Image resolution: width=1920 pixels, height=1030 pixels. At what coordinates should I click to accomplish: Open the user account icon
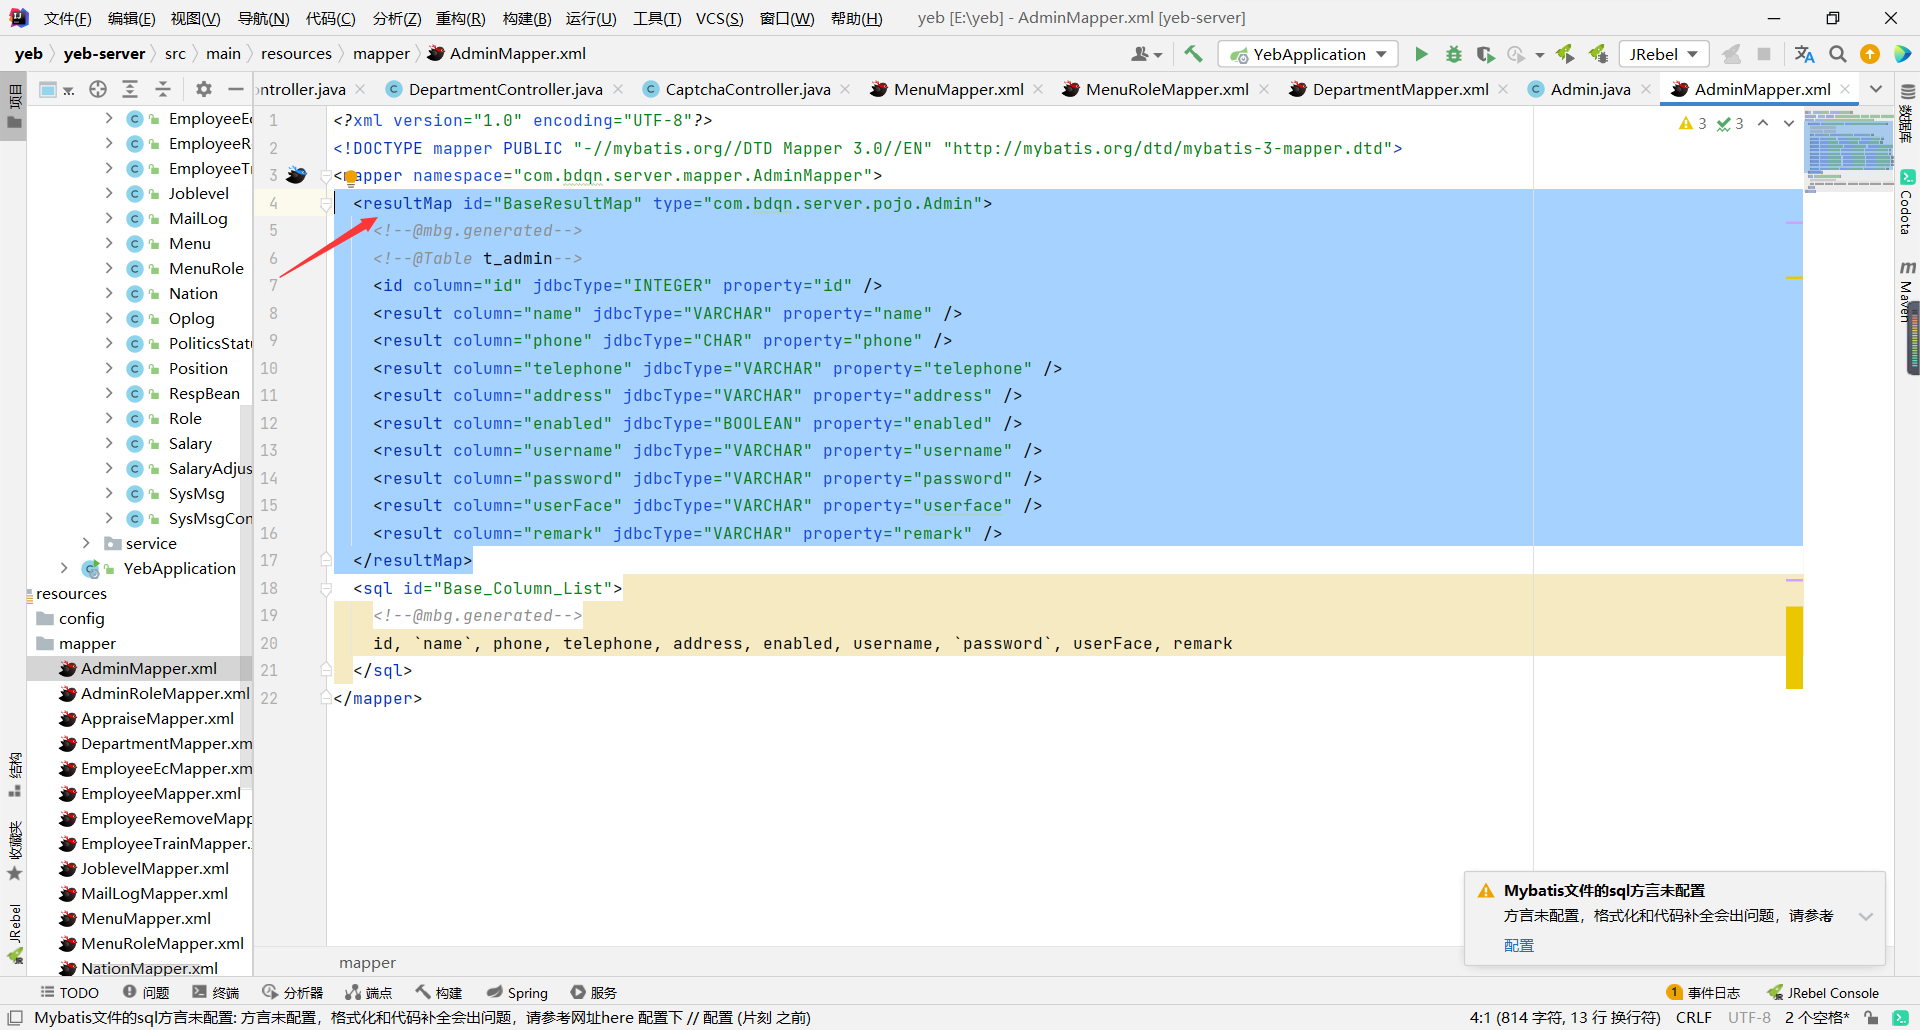(x=1146, y=54)
